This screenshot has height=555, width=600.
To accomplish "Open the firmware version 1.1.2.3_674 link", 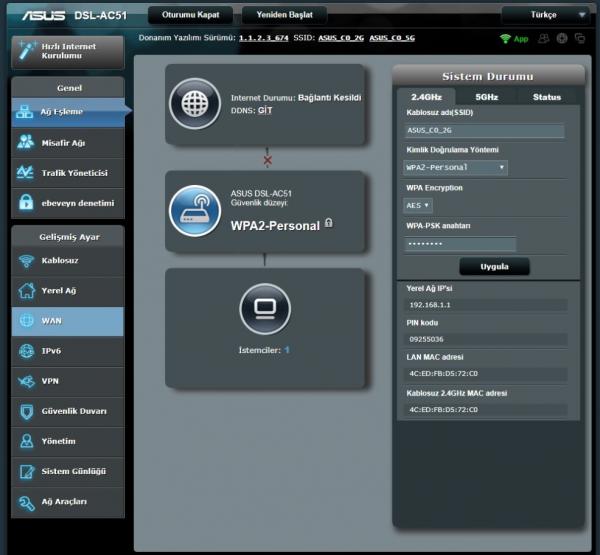I will click(264, 38).
